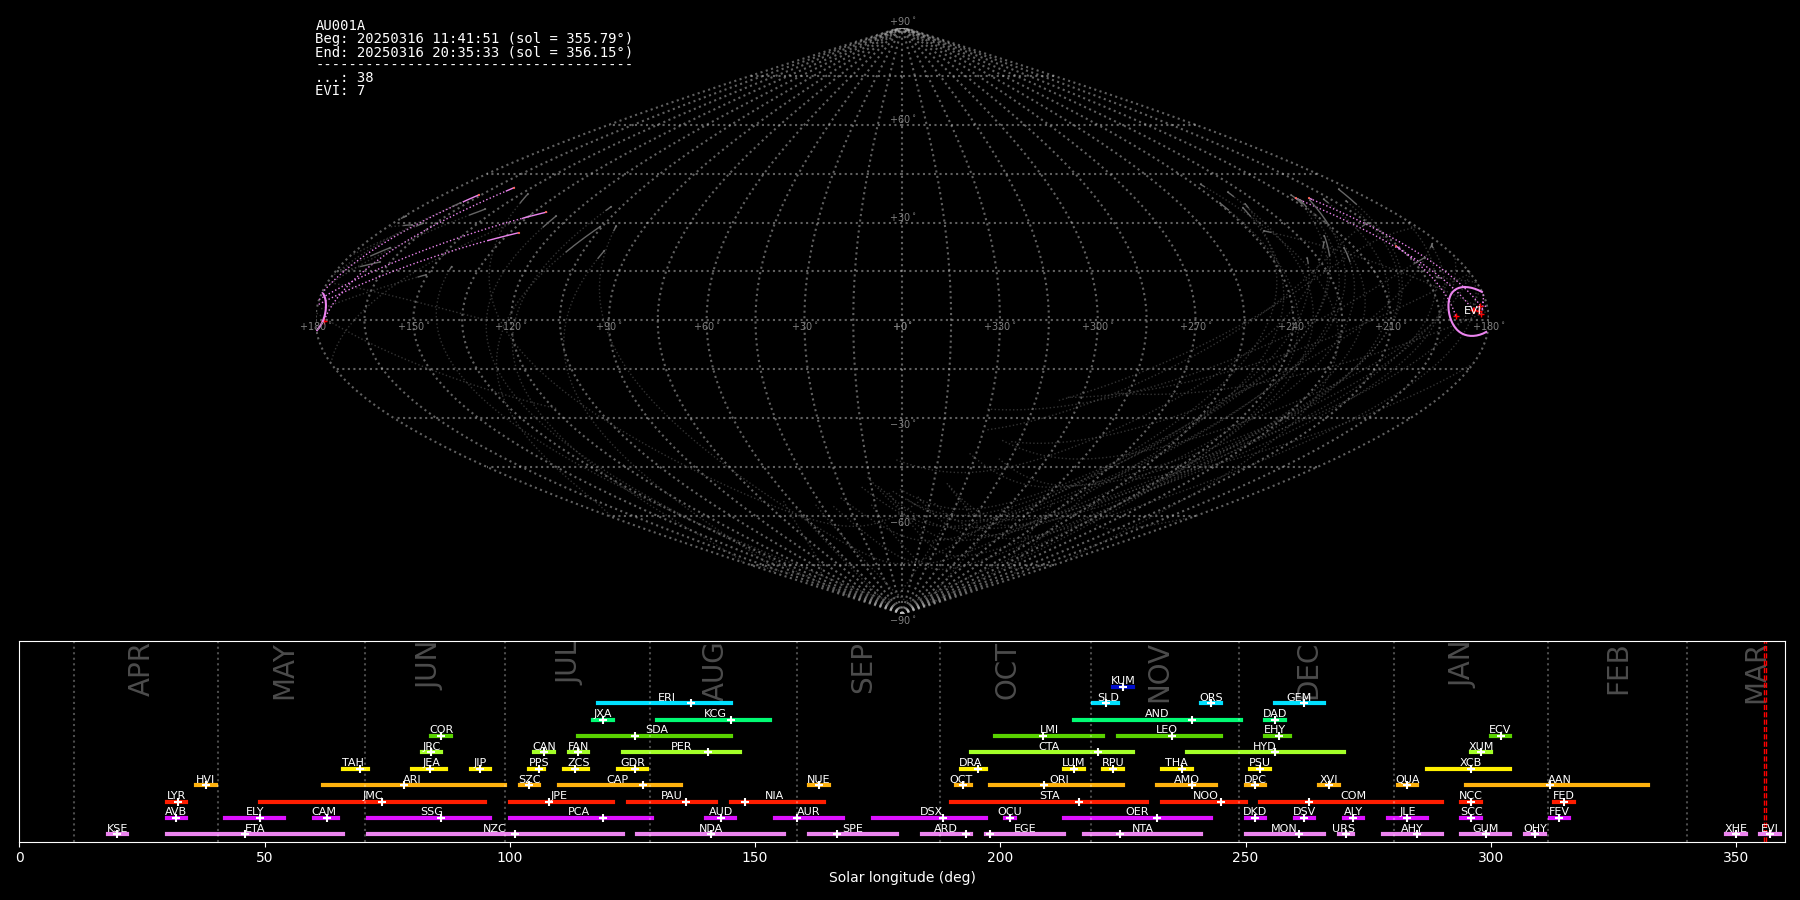The height and width of the screenshot is (900, 1800).
Task: Click the +300 longitude label on map
Action: click(1095, 327)
